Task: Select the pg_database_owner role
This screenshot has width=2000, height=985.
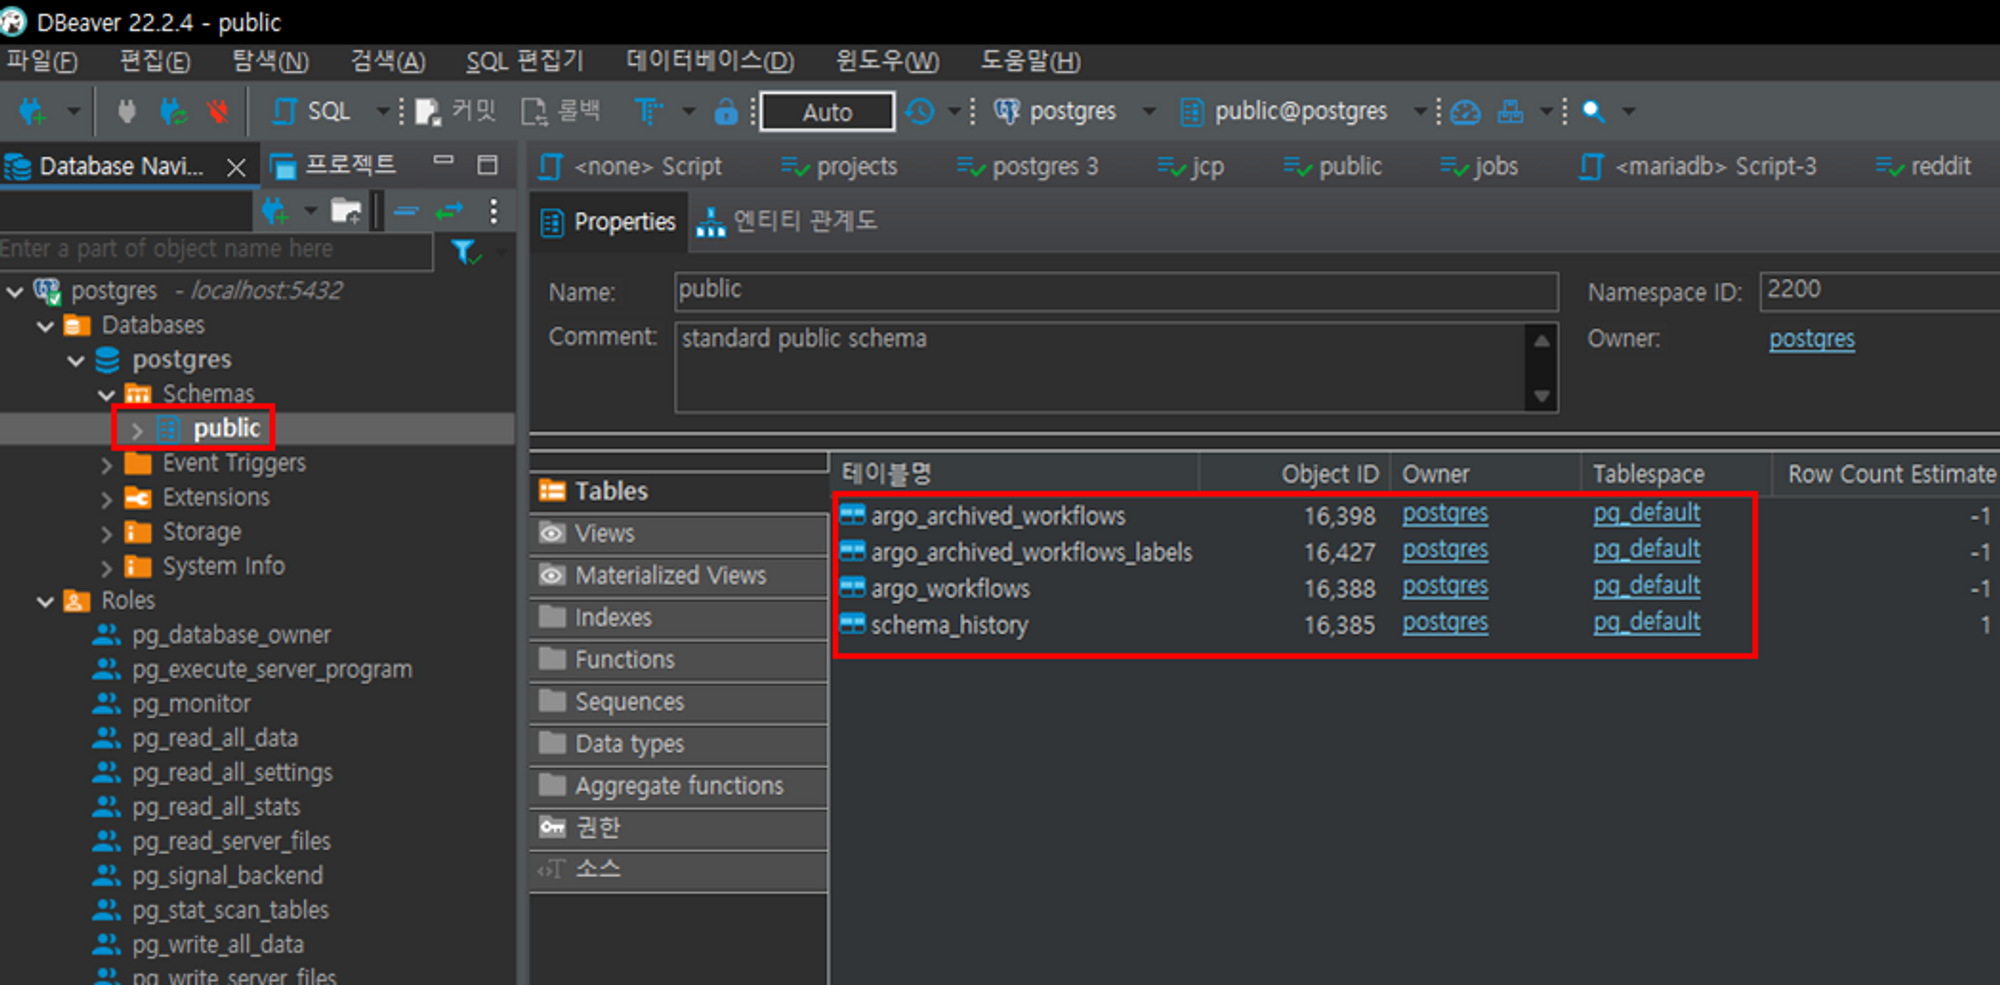Action: click(231, 635)
